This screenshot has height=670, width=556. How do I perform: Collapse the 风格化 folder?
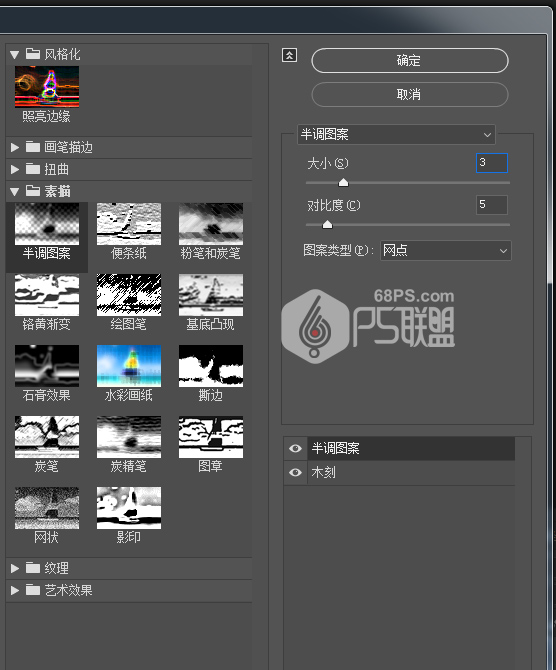[x=15, y=55]
